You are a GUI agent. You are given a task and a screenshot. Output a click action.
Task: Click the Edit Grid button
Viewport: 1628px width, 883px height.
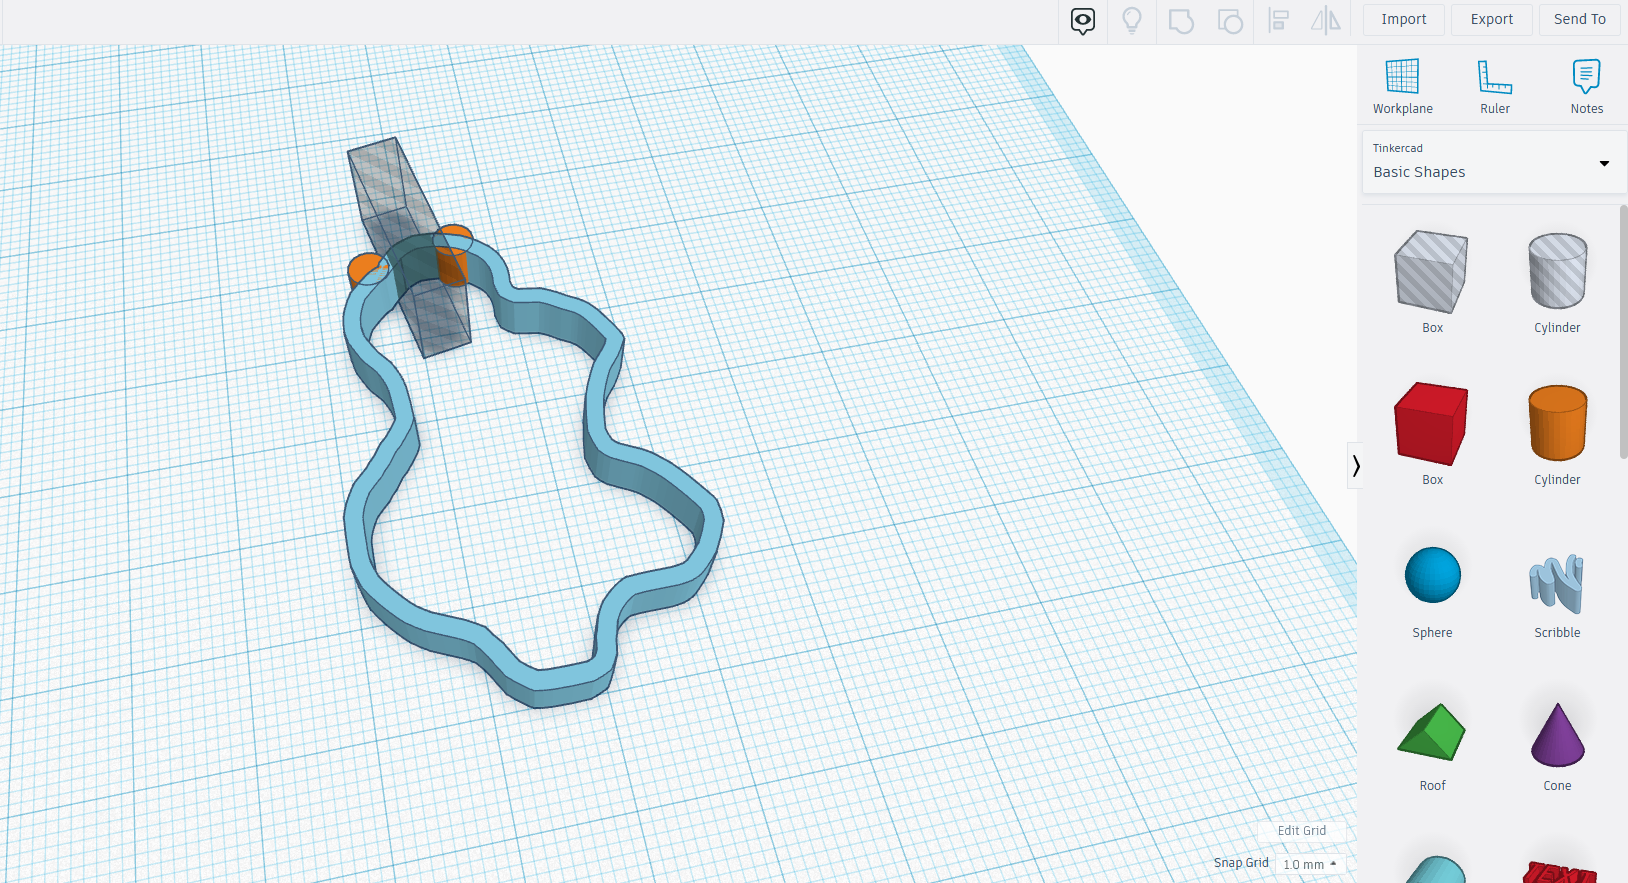[x=1302, y=830]
